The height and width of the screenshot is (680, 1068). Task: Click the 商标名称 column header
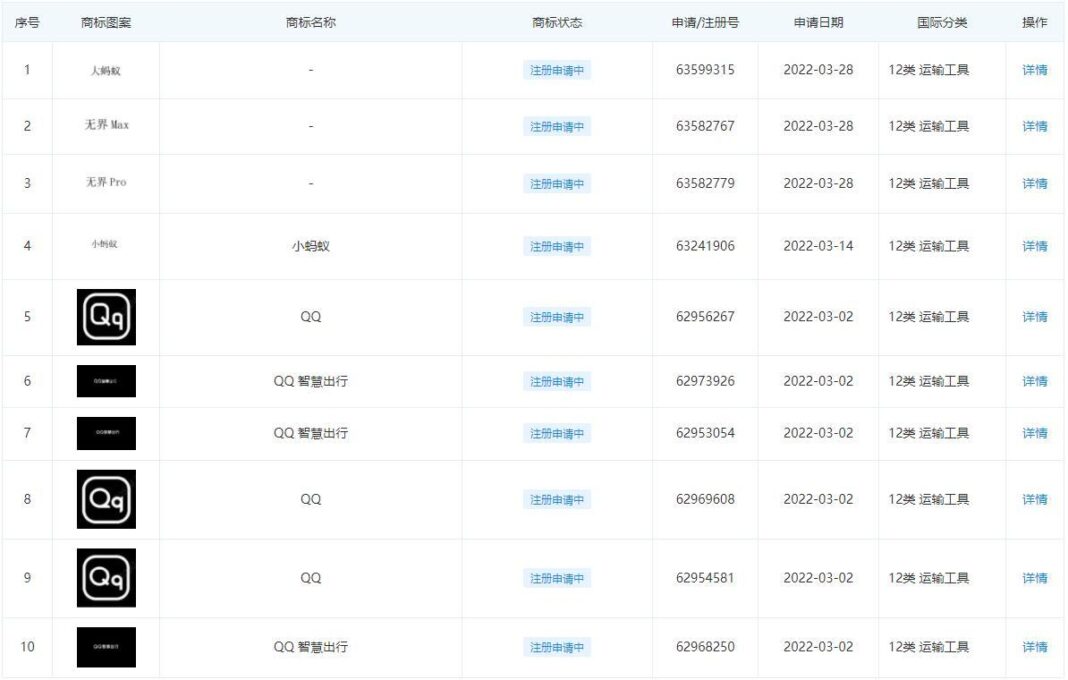pyautogui.click(x=310, y=22)
